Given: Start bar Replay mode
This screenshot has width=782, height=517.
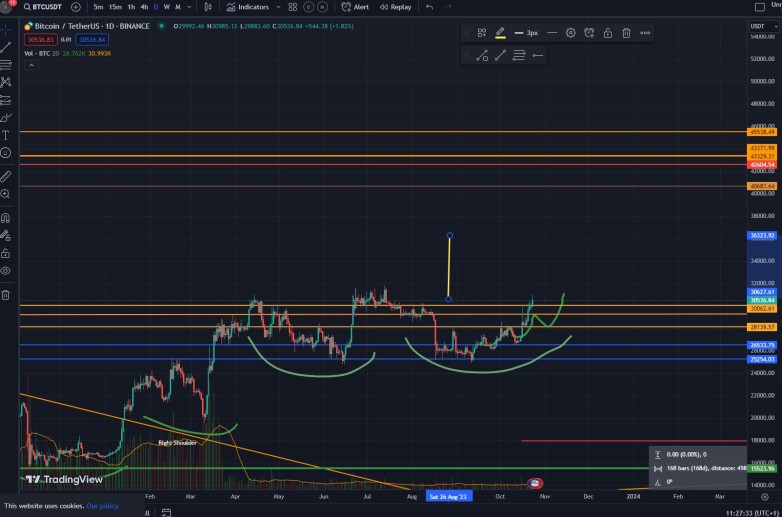Looking at the screenshot, I should pyautogui.click(x=395, y=7).
